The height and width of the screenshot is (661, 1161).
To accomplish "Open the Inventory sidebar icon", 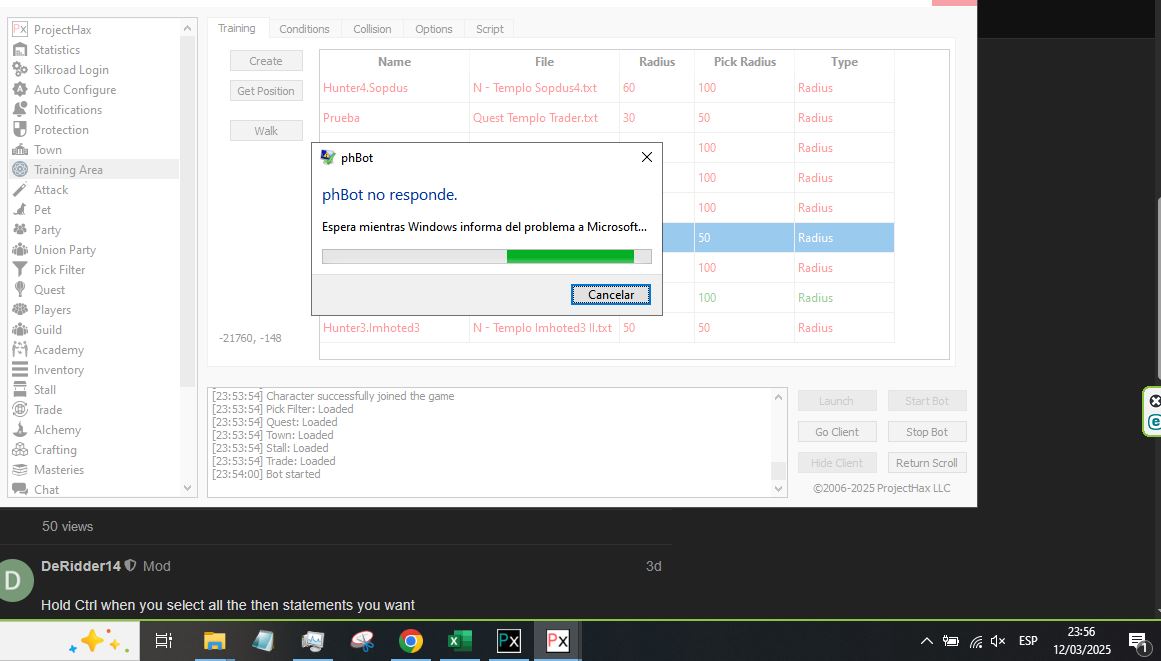I will [x=19, y=370].
